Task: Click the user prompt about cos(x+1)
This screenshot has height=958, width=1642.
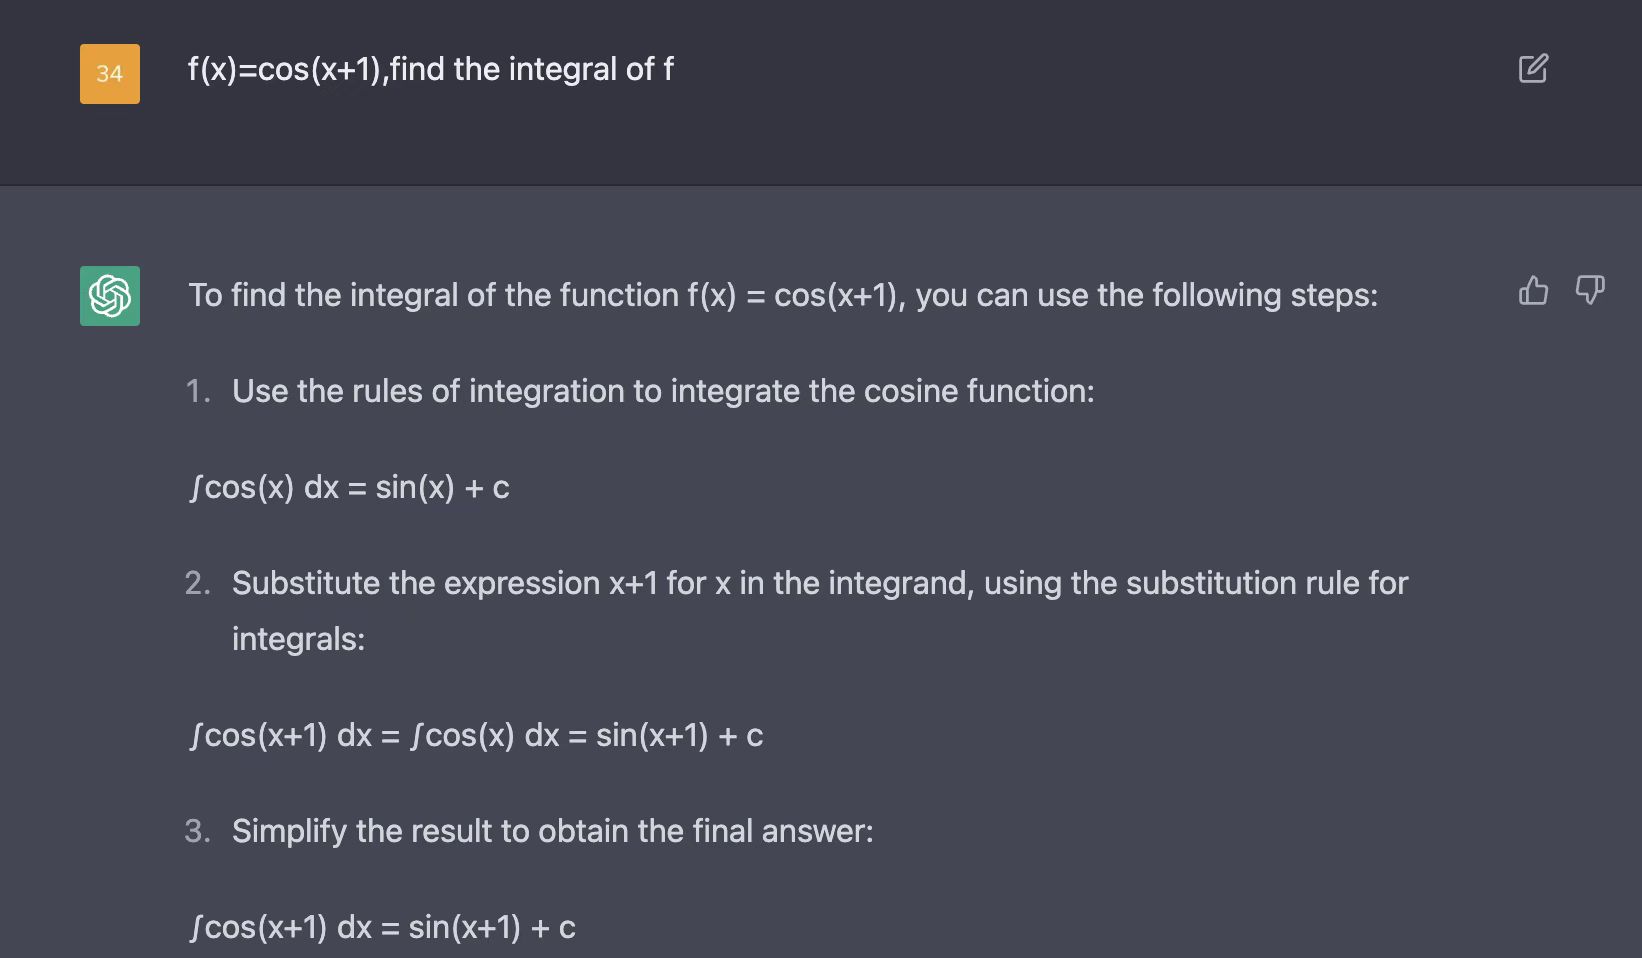Action: click(x=431, y=69)
